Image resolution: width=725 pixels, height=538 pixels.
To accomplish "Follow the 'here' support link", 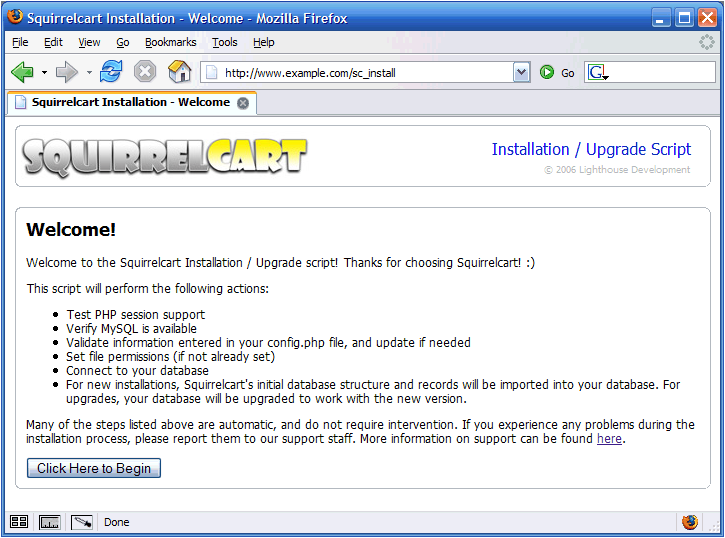I will 609,439.
